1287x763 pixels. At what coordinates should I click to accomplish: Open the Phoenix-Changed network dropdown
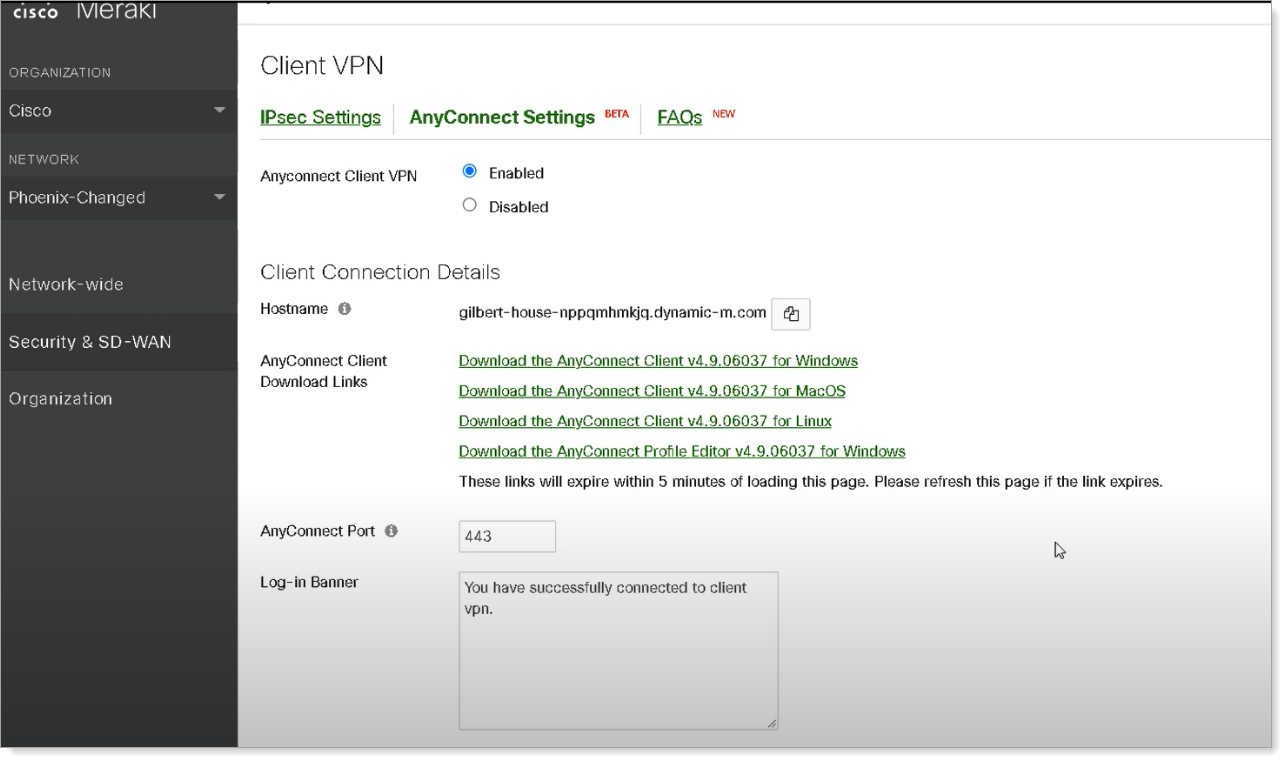point(118,197)
